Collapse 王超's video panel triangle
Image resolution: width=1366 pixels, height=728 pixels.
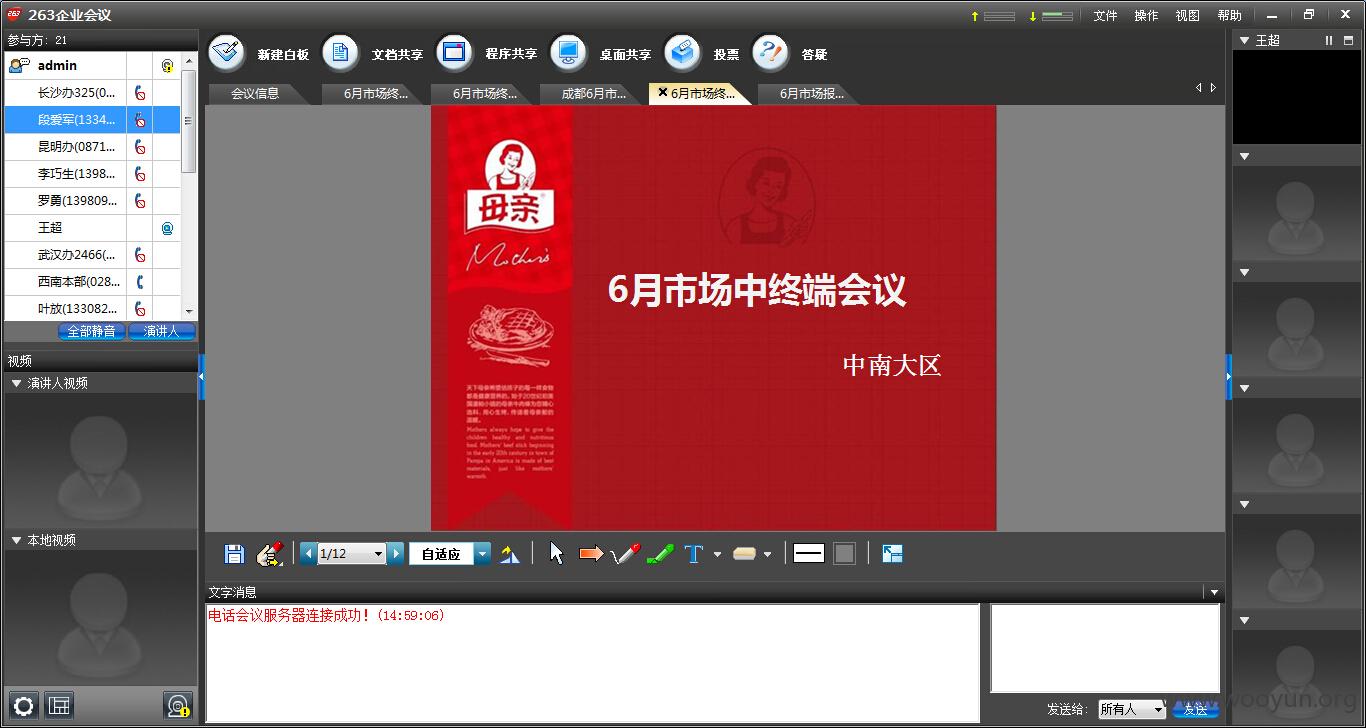pyautogui.click(x=1245, y=40)
